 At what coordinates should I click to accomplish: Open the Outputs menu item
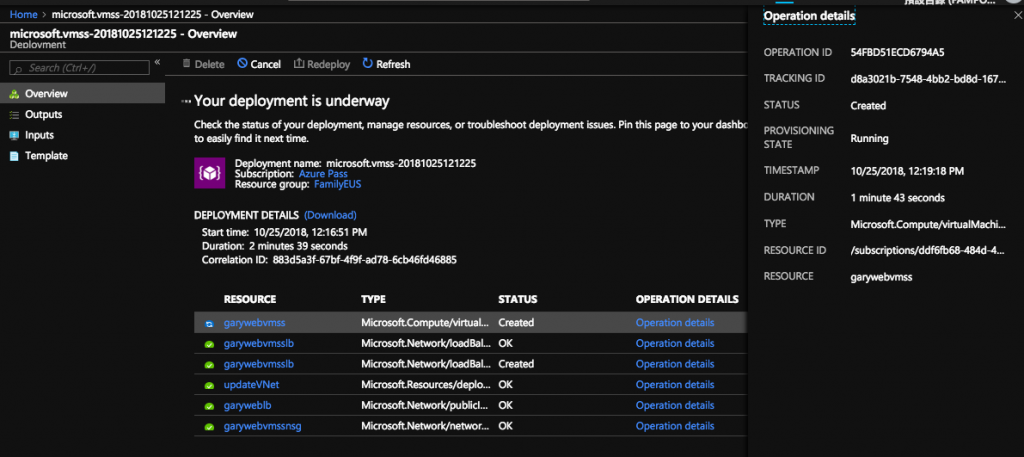43,114
